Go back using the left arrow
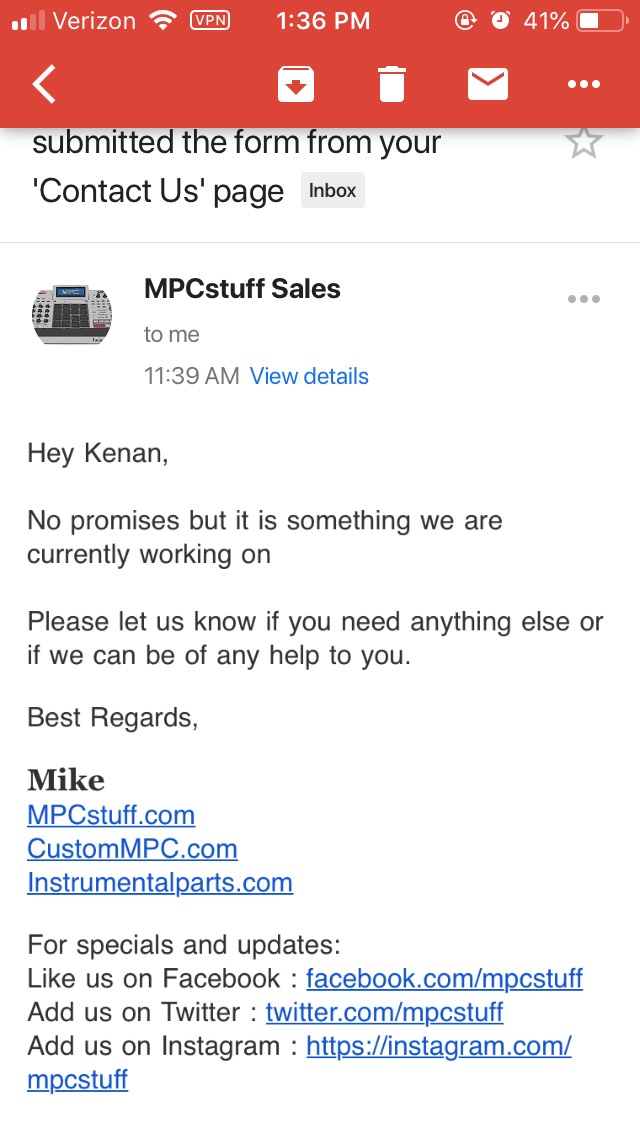This screenshot has width=640, height=1136. click(44, 84)
